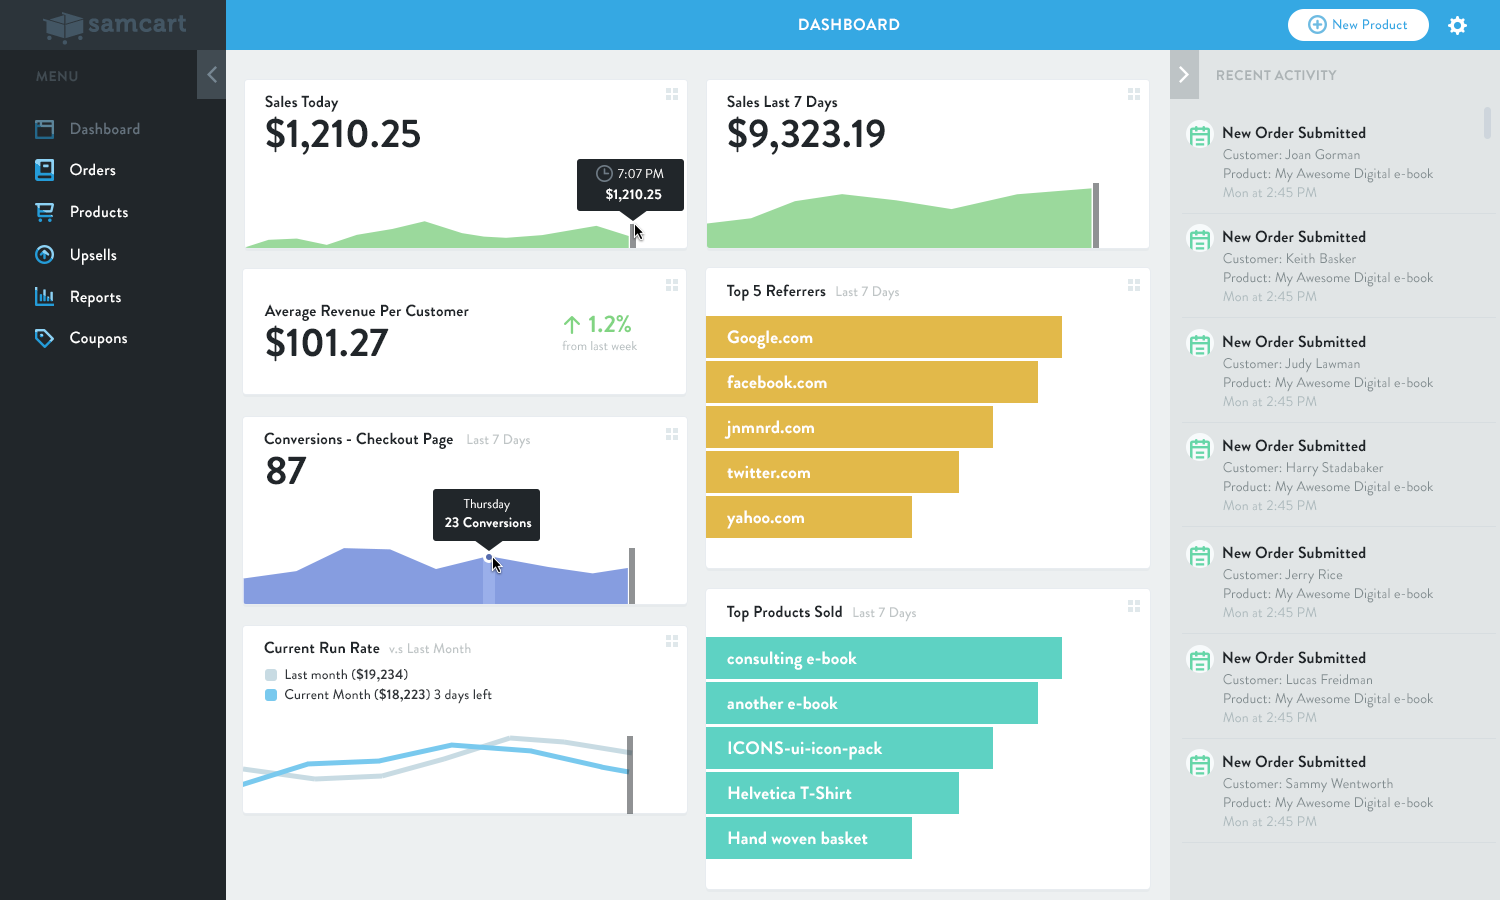
Task: Click the Last month legend swatch
Action: tap(270, 675)
